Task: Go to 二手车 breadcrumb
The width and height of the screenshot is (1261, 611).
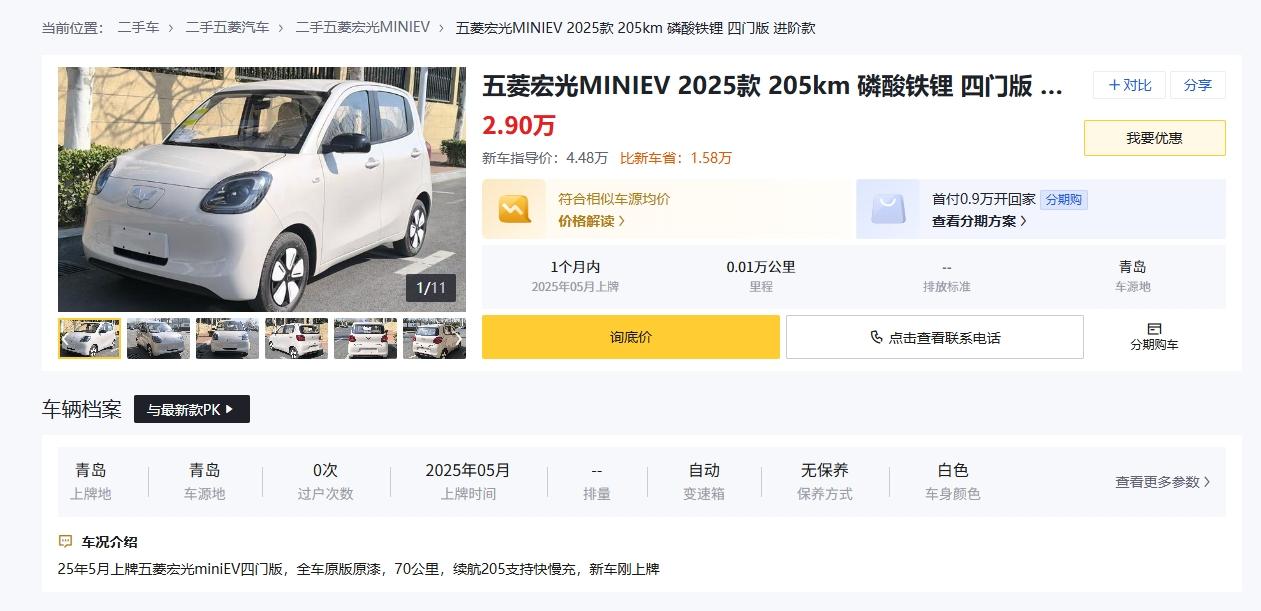Action: point(138,28)
